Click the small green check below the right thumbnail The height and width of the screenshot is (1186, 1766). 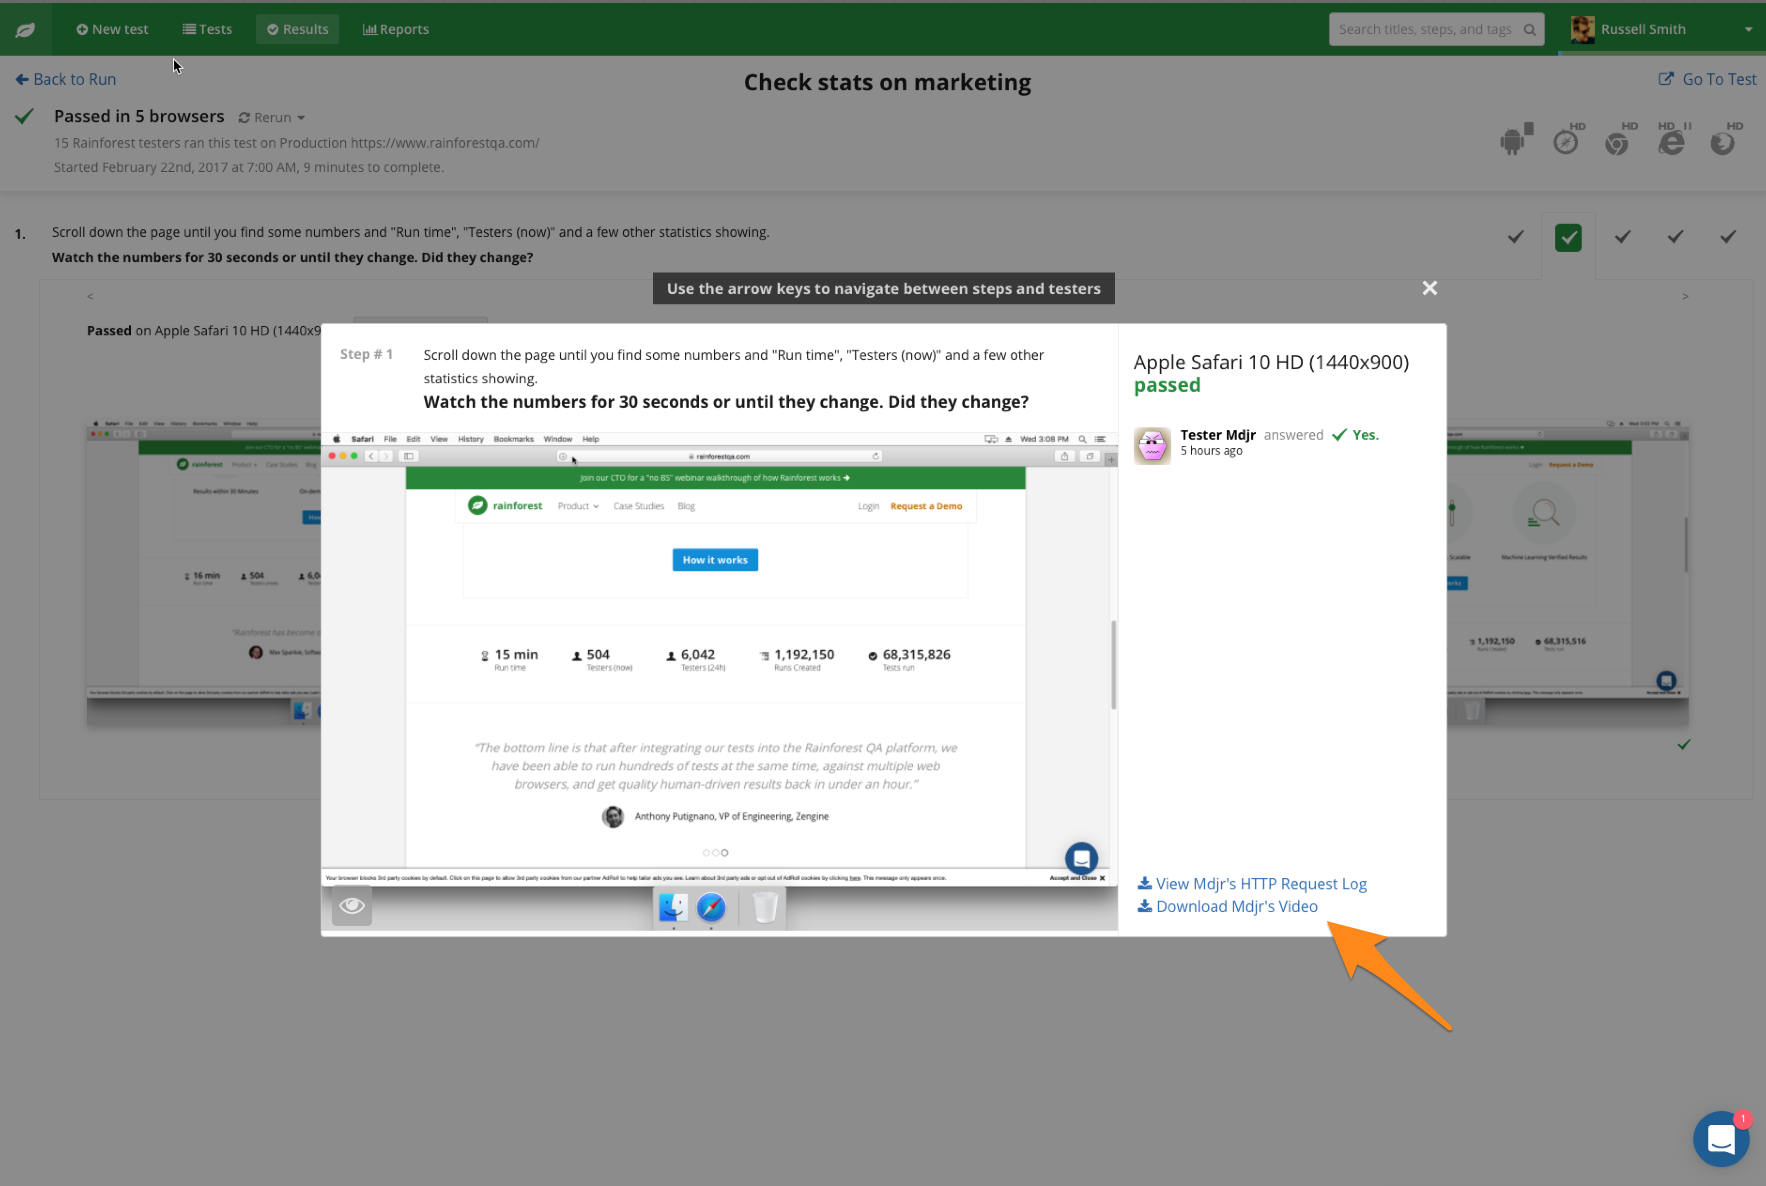coord(1684,745)
